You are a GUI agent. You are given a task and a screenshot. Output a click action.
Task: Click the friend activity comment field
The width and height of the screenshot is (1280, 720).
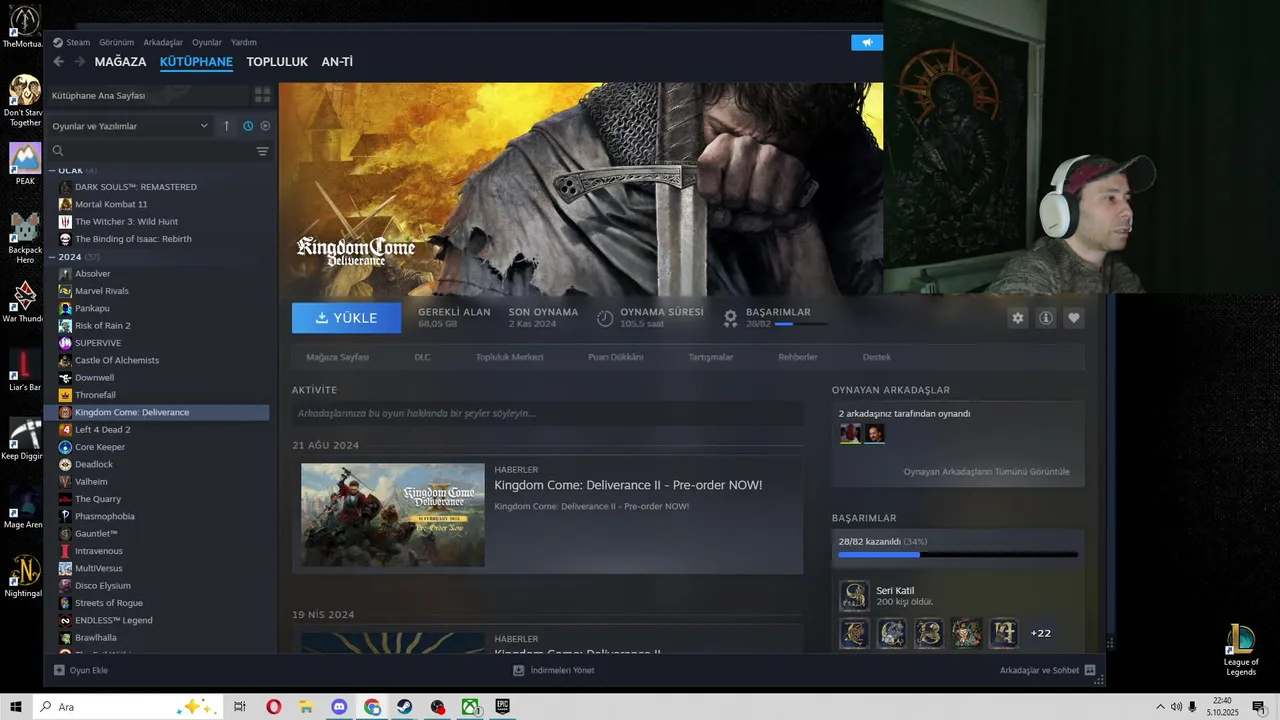pyautogui.click(x=547, y=413)
